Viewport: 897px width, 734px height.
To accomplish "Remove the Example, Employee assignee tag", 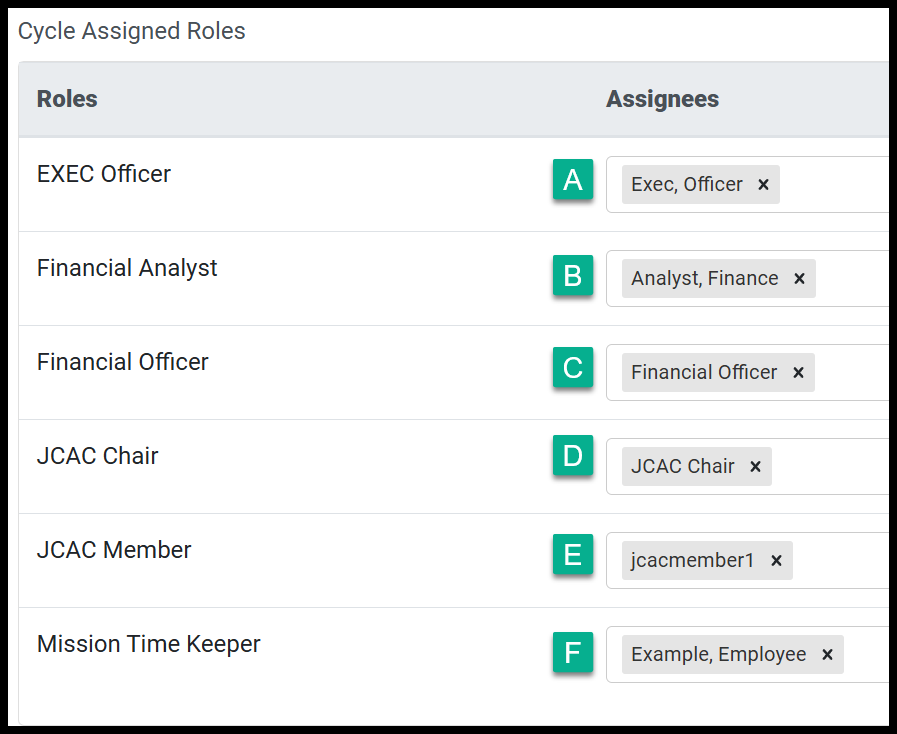I will 827,654.
